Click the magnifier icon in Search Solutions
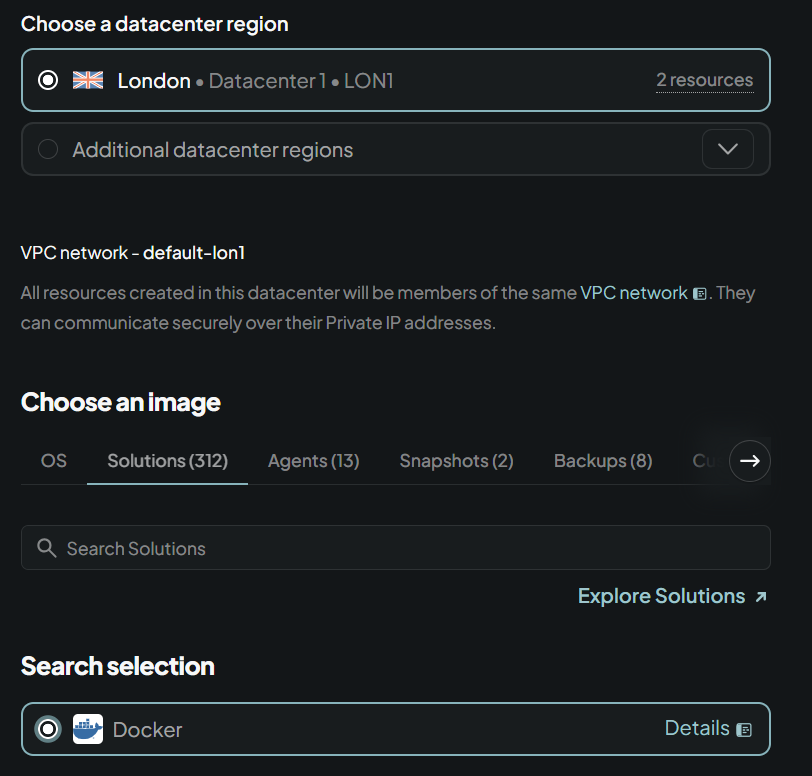Viewport: 812px width, 776px height. click(47, 548)
